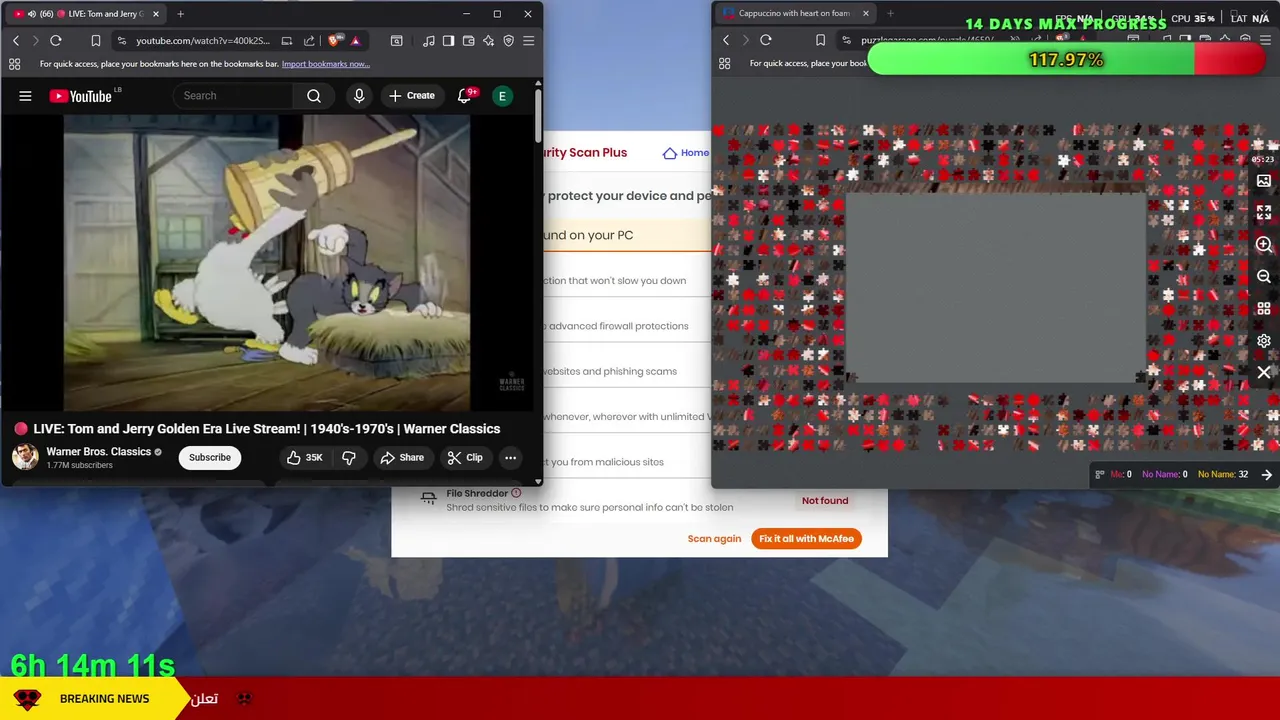Expand puzzle players list arrow
The image size is (1280, 720).
[x=1267, y=475]
